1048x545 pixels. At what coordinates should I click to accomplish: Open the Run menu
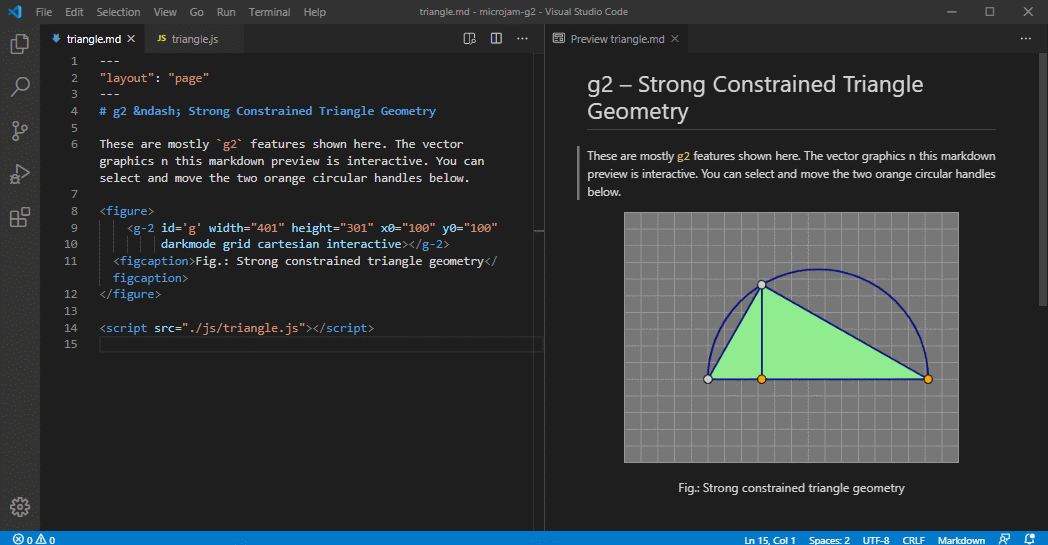pyautogui.click(x=226, y=12)
